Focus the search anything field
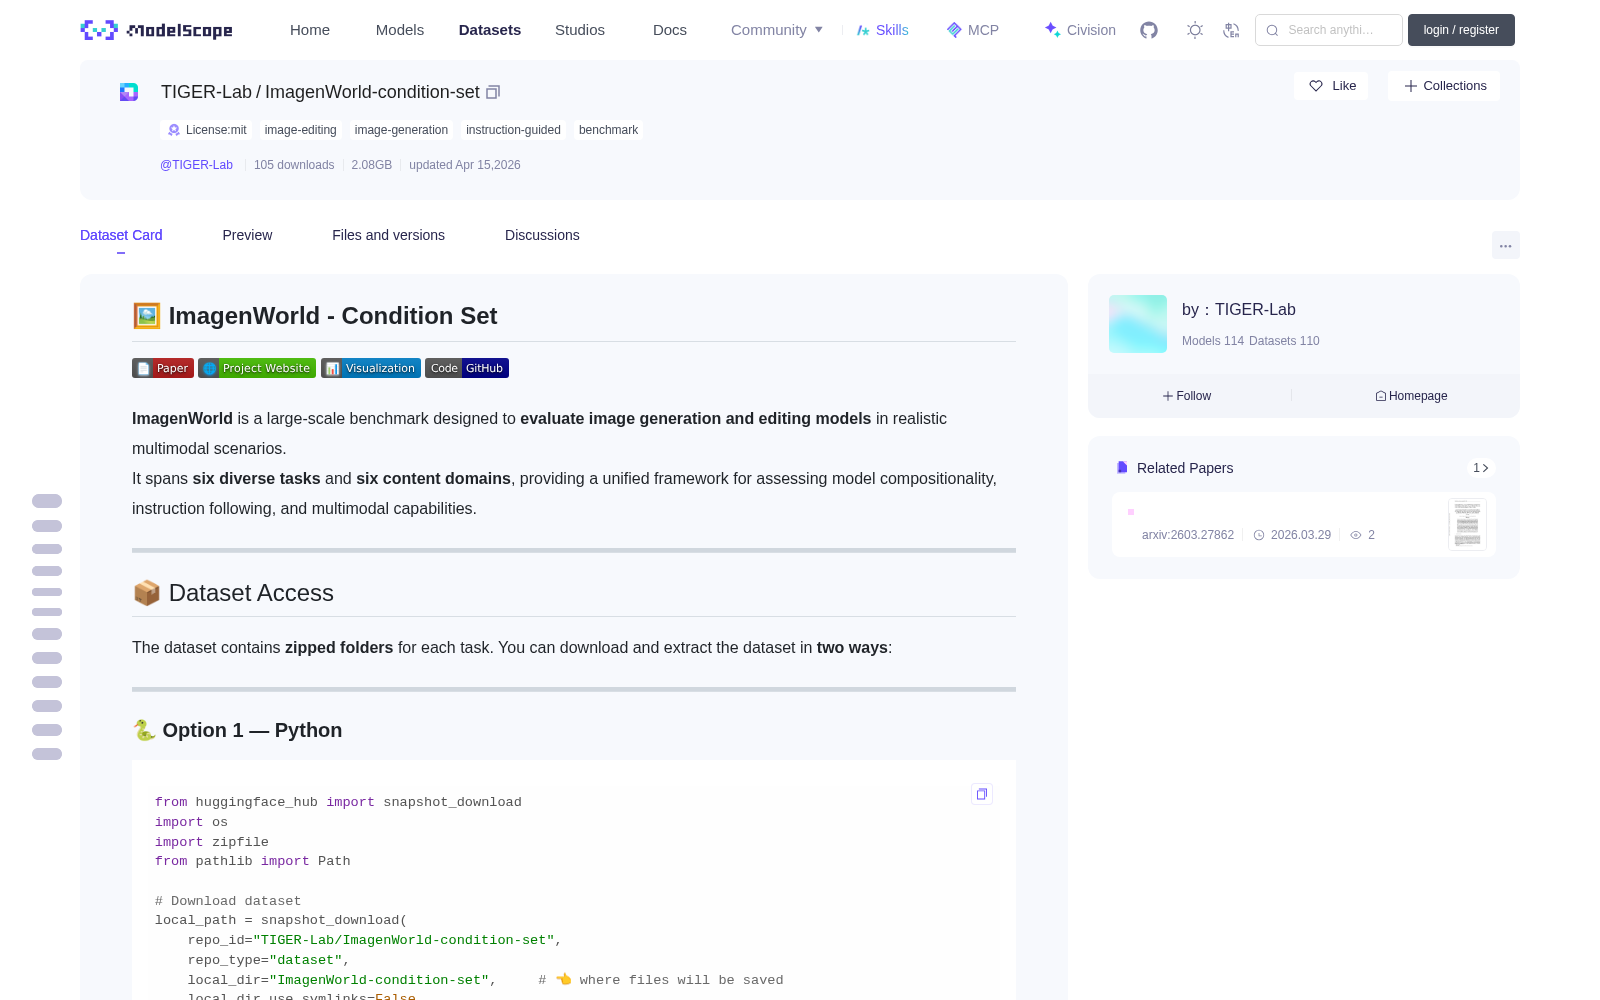The width and height of the screenshot is (1600, 1000). 1329,30
